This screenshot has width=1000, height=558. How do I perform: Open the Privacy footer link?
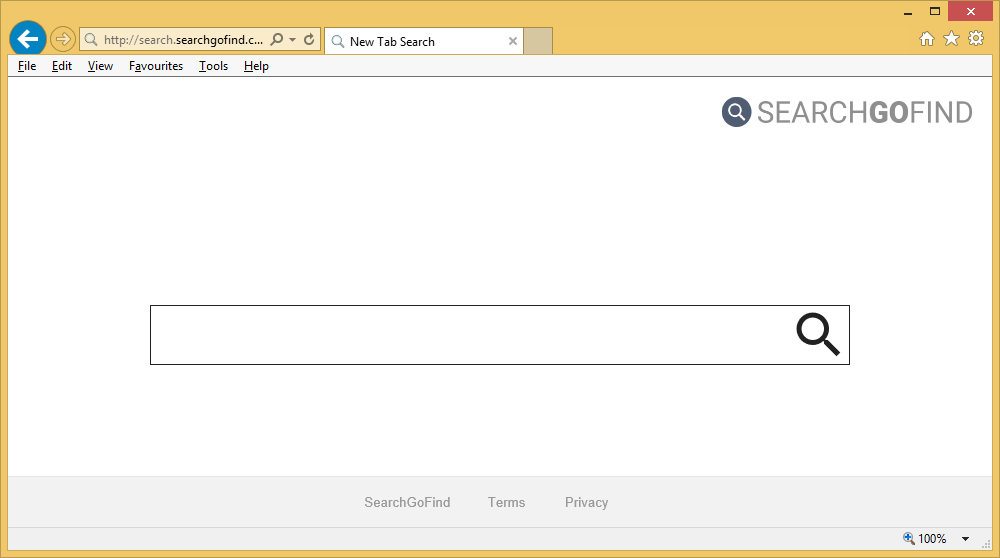(x=586, y=502)
